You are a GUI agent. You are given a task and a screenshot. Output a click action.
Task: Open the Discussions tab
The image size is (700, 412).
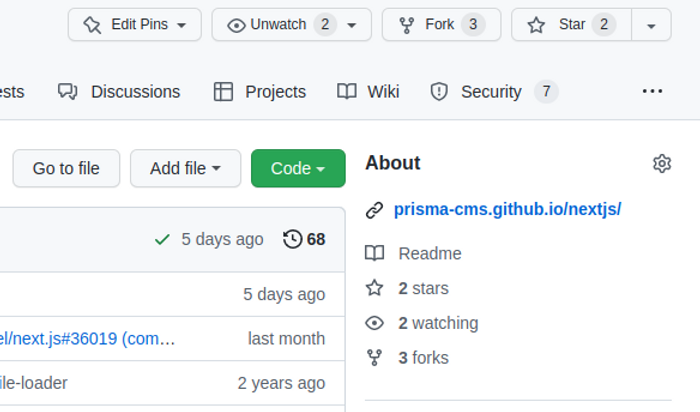pos(119,92)
